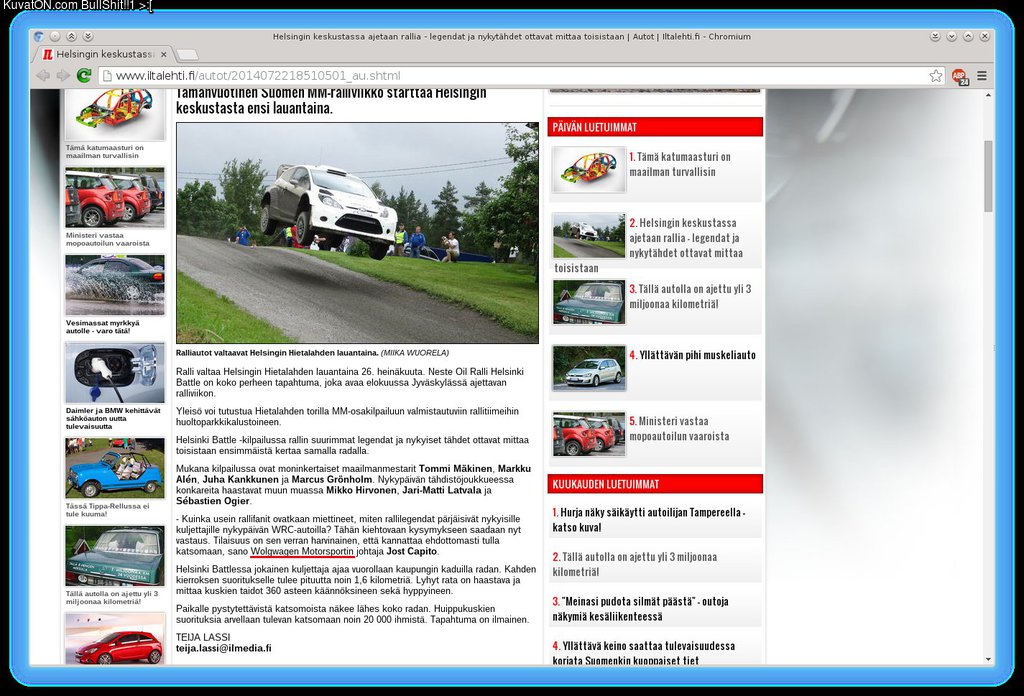The height and width of the screenshot is (696, 1024).
Task: Click the browser back arrow
Action: [x=43, y=76]
